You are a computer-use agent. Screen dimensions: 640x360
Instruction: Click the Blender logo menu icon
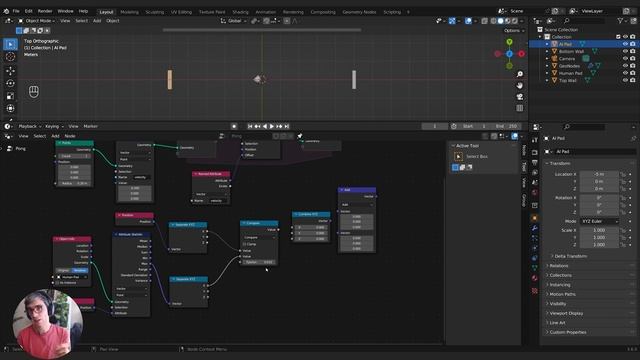(x=6, y=11)
